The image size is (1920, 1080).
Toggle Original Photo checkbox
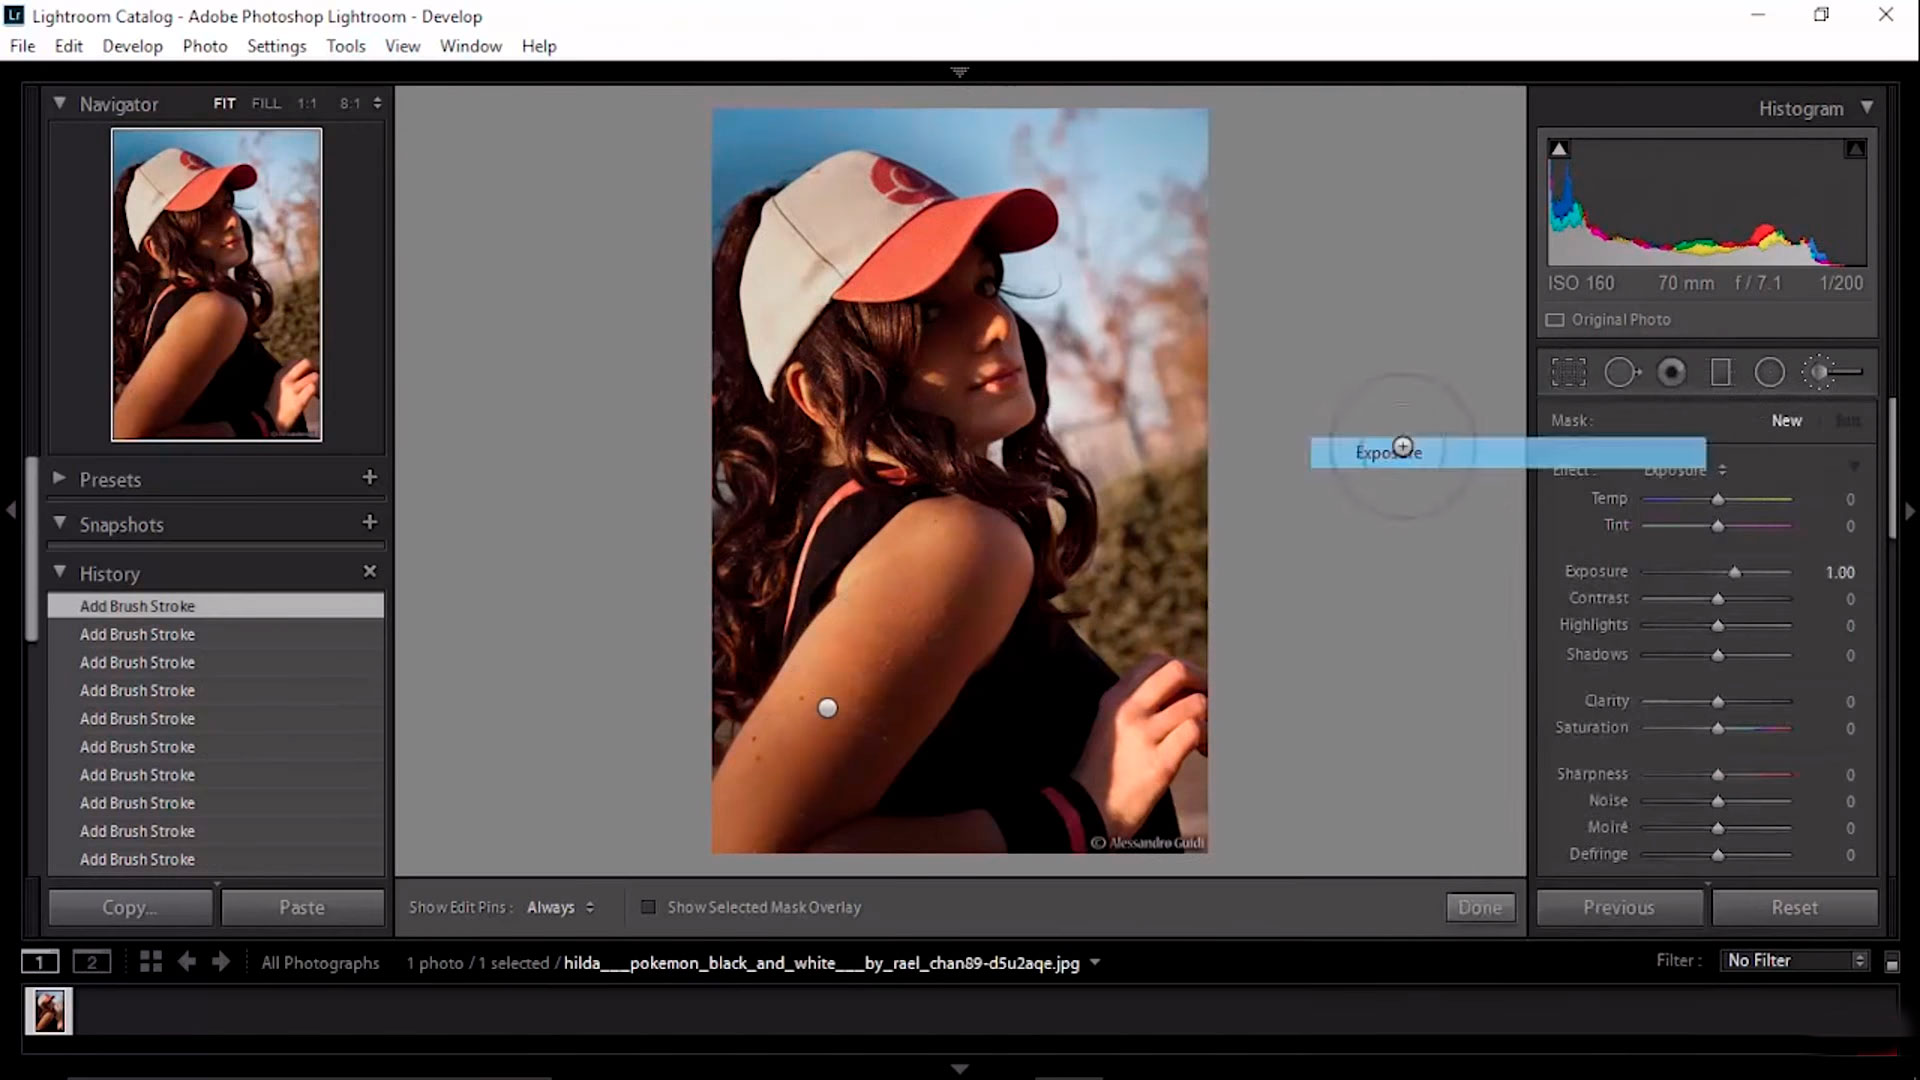[x=1555, y=320]
